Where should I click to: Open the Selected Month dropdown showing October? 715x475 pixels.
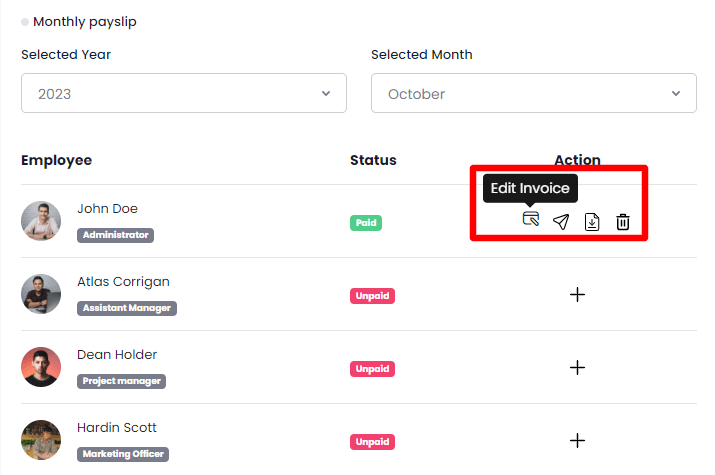(x=533, y=94)
